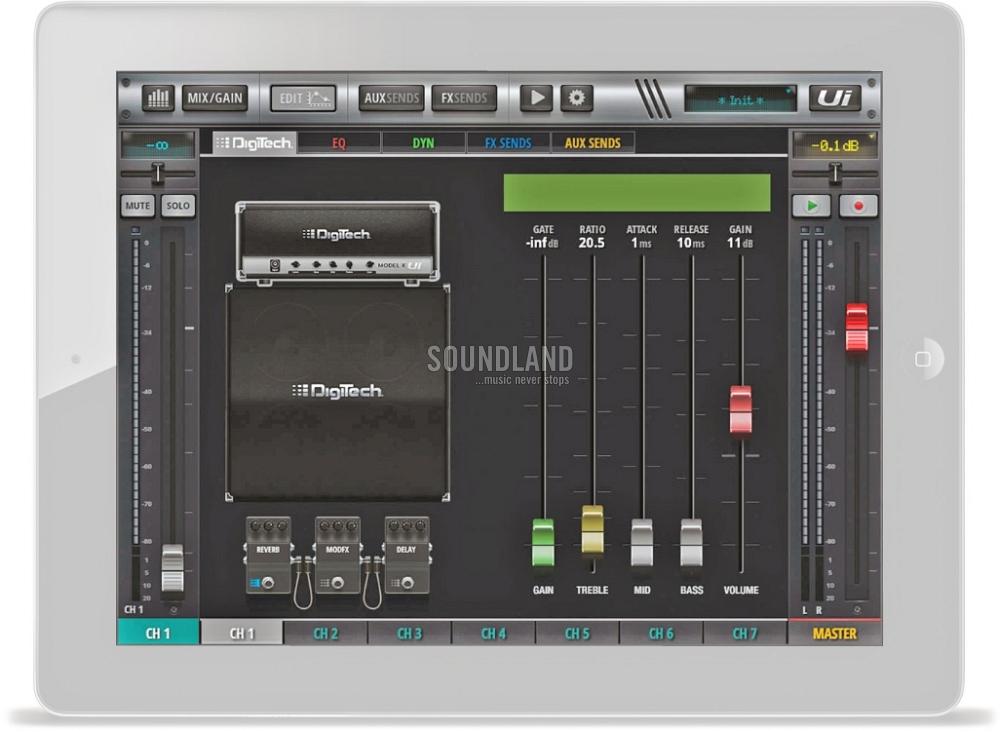The height and width of the screenshot is (732, 1000).
Task: Select the REVERB pedal
Action: click(268, 556)
